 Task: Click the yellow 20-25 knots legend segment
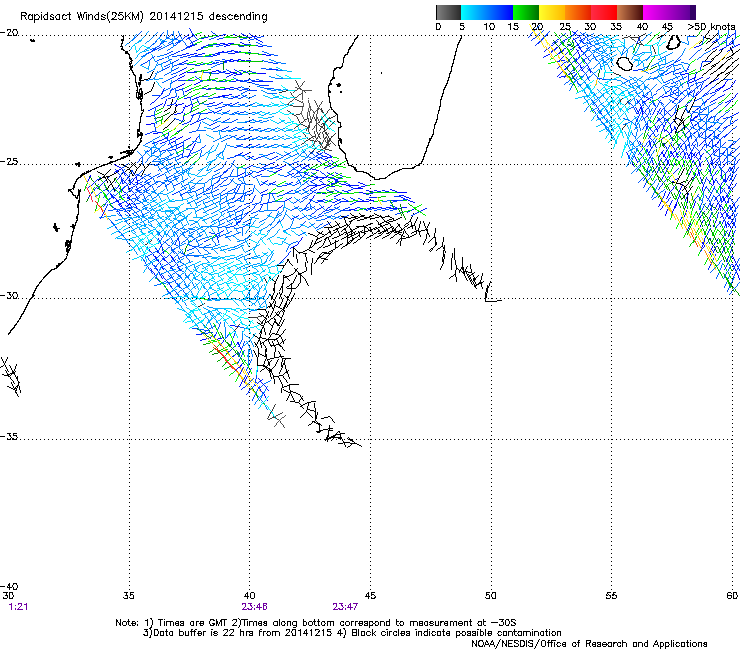click(x=552, y=12)
